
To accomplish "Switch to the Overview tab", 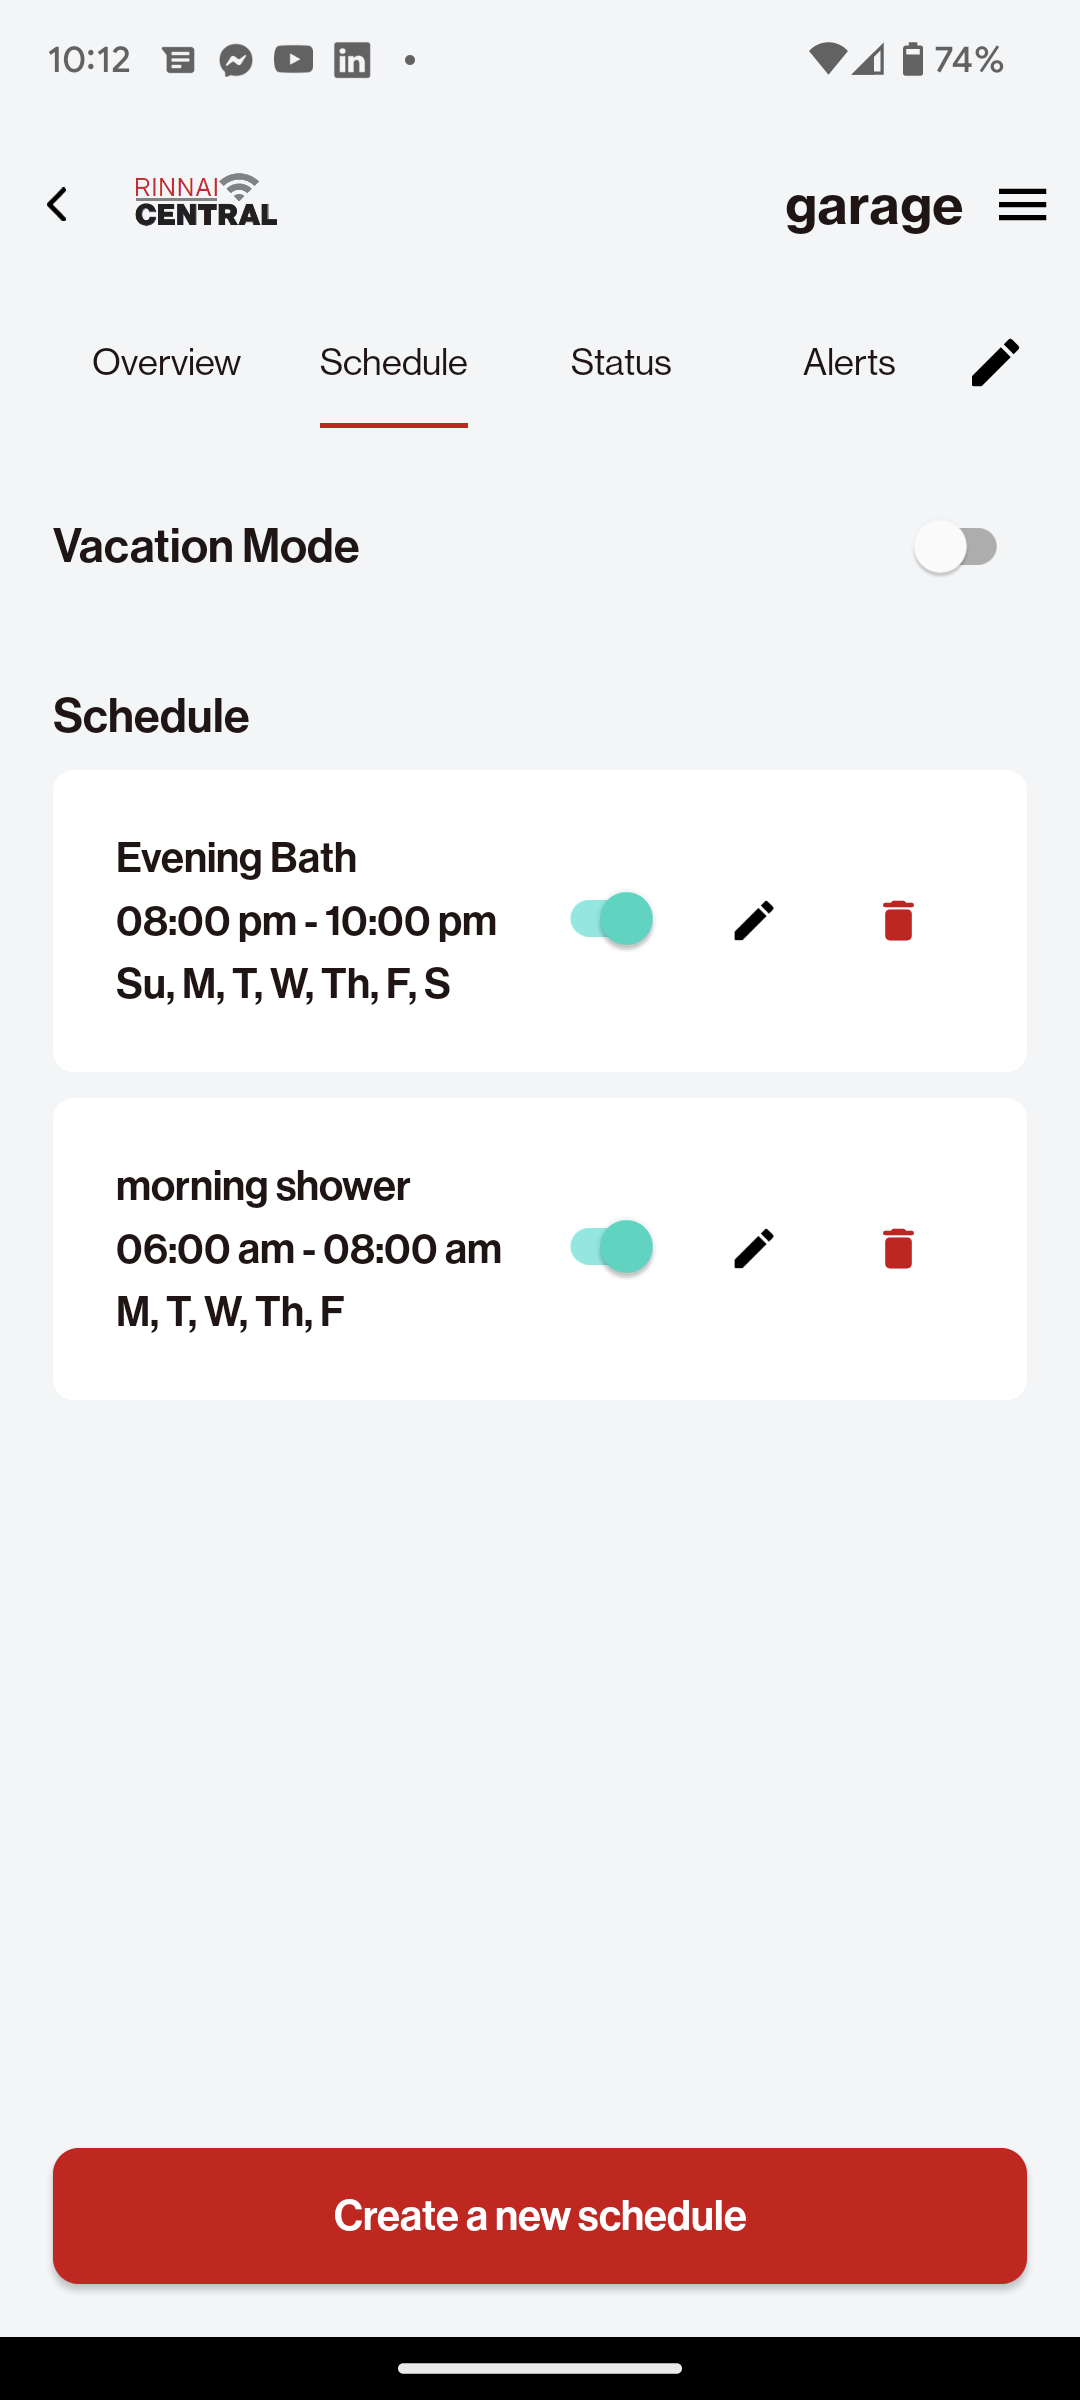I will pyautogui.click(x=166, y=362).
